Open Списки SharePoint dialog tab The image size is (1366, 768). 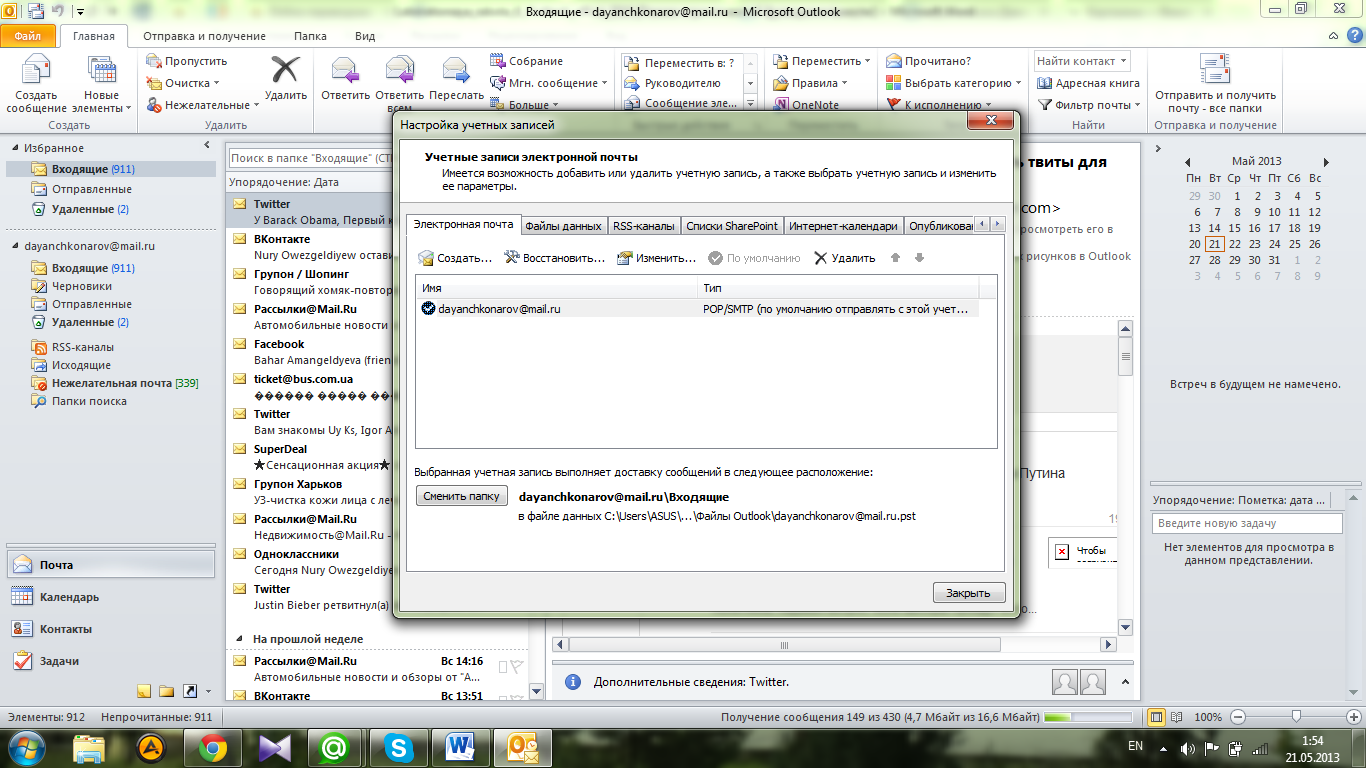[732, 226]
